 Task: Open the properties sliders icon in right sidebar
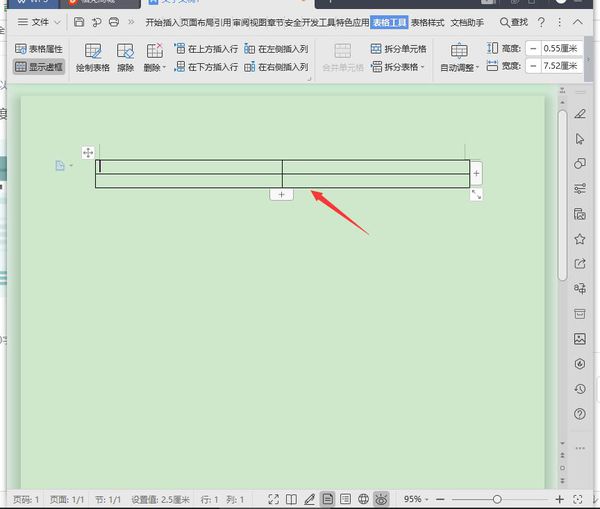pyautogui.click(x=580, y=188)
